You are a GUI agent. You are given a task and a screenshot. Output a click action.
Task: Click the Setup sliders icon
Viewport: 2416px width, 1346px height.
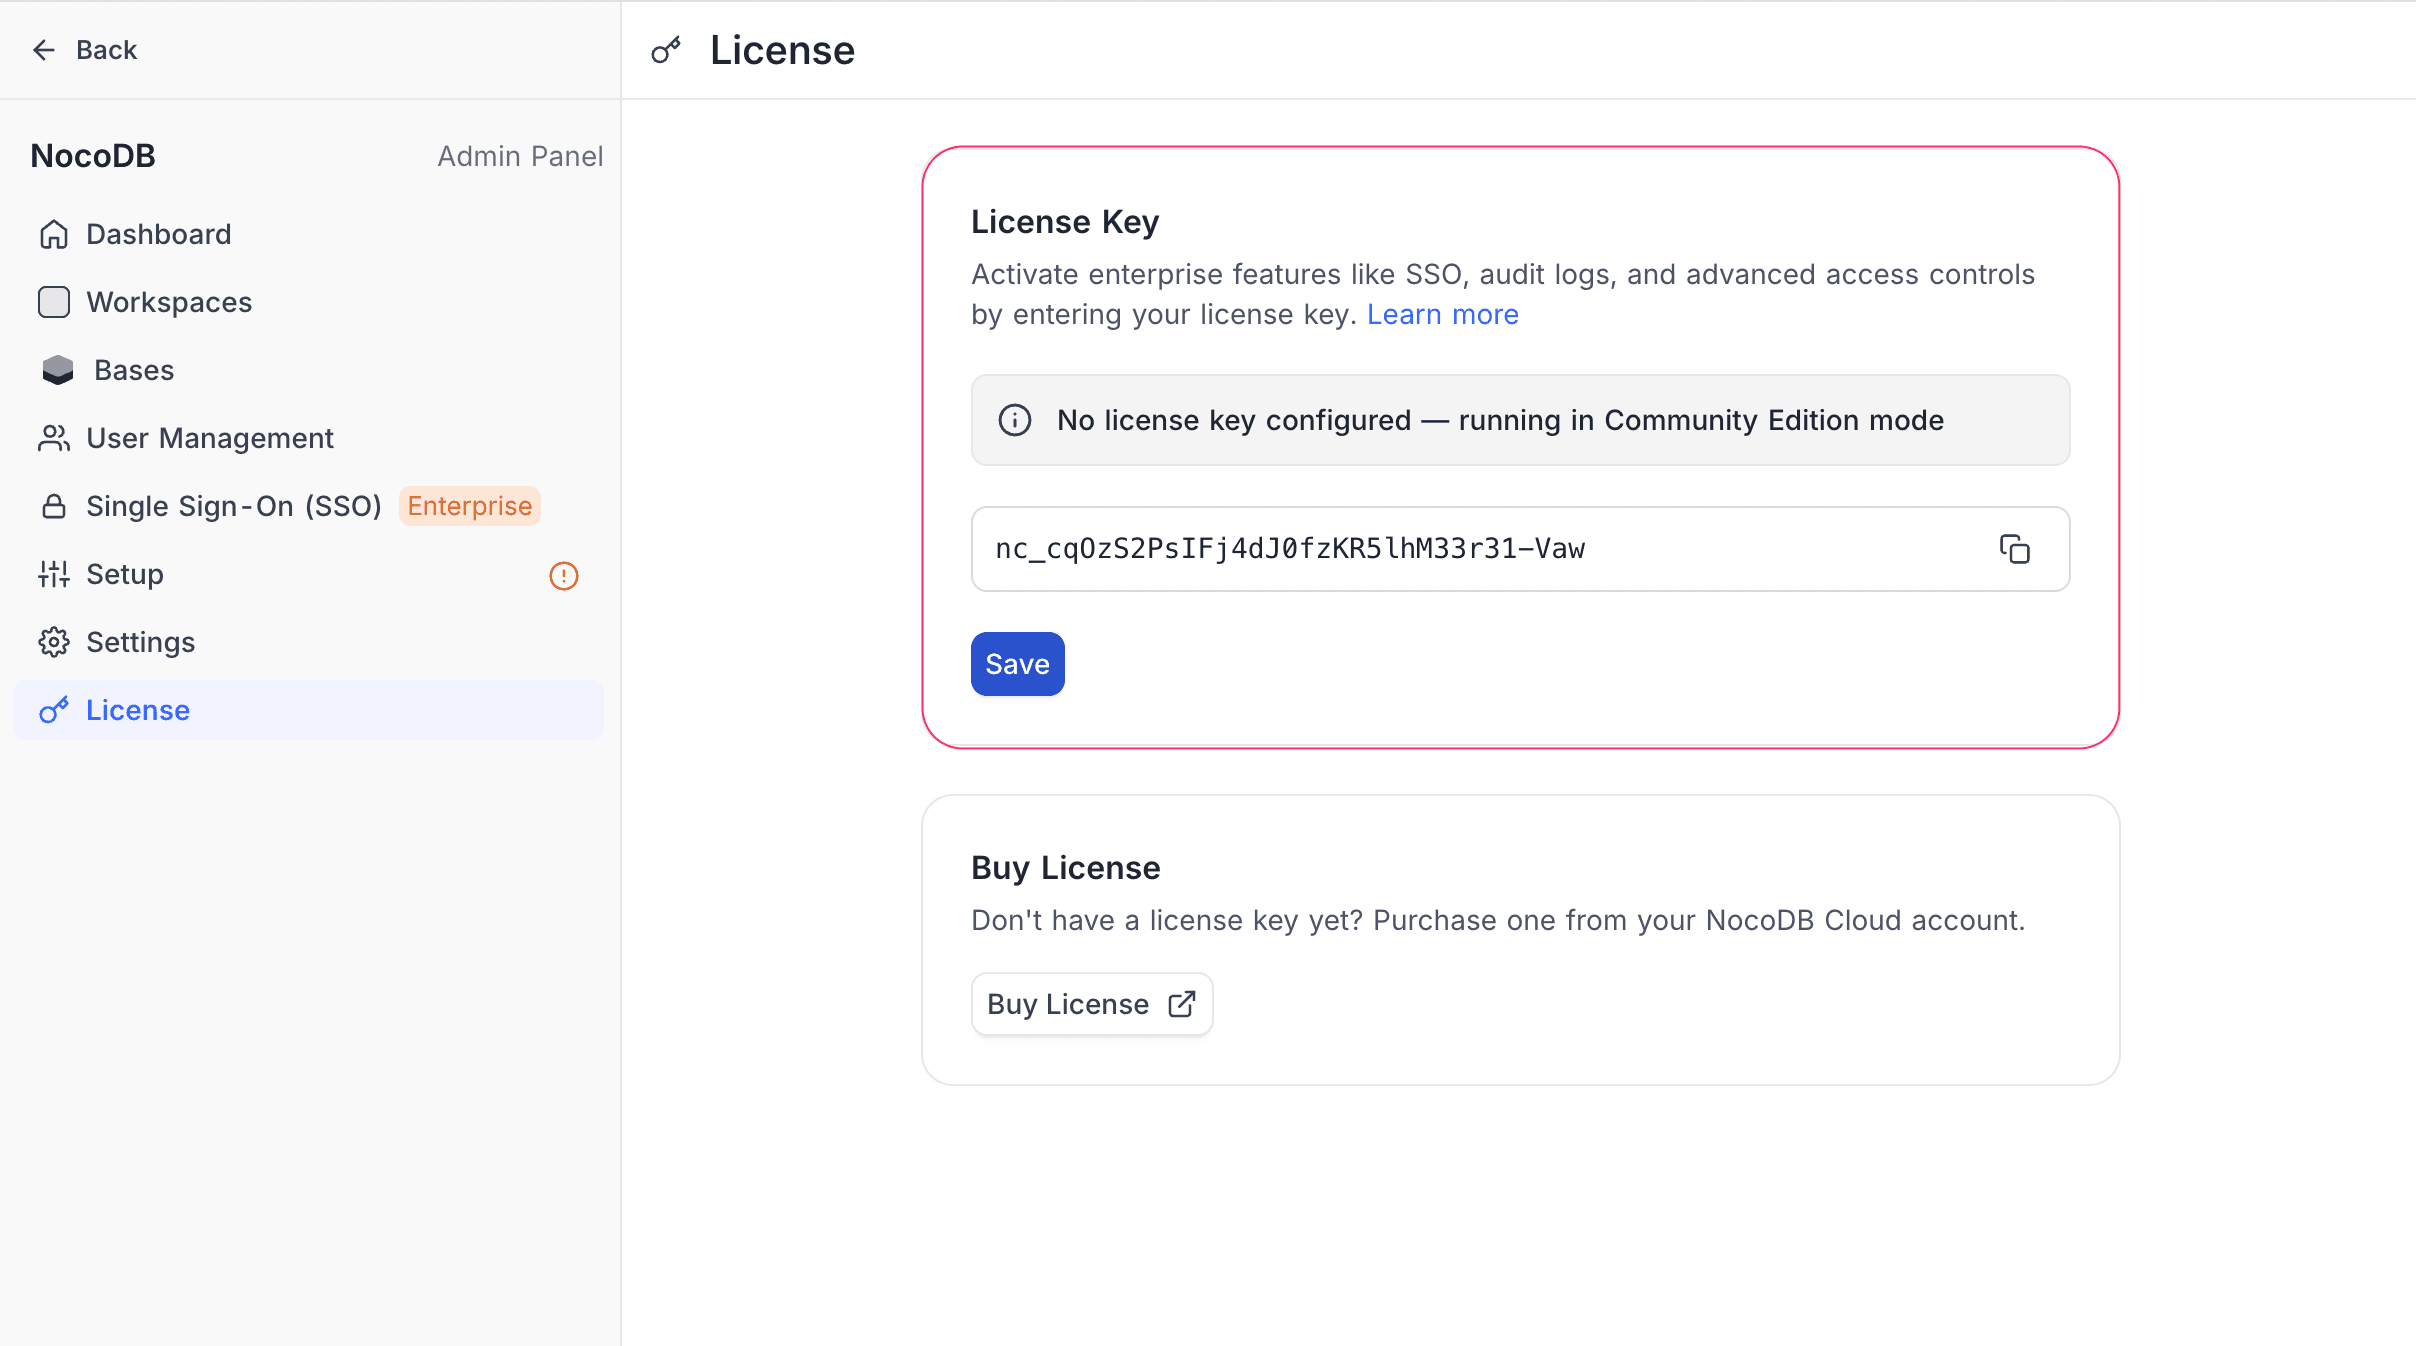(x=54, y=574)
